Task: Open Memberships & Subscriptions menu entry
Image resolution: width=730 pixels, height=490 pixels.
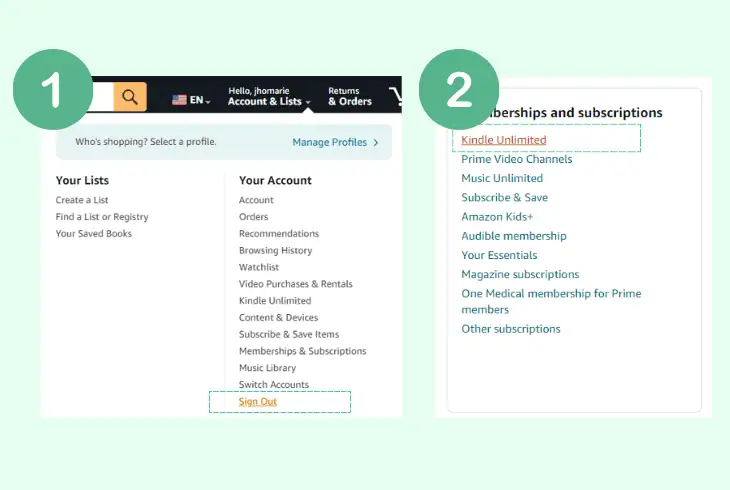Action: [x=303, y=351]
